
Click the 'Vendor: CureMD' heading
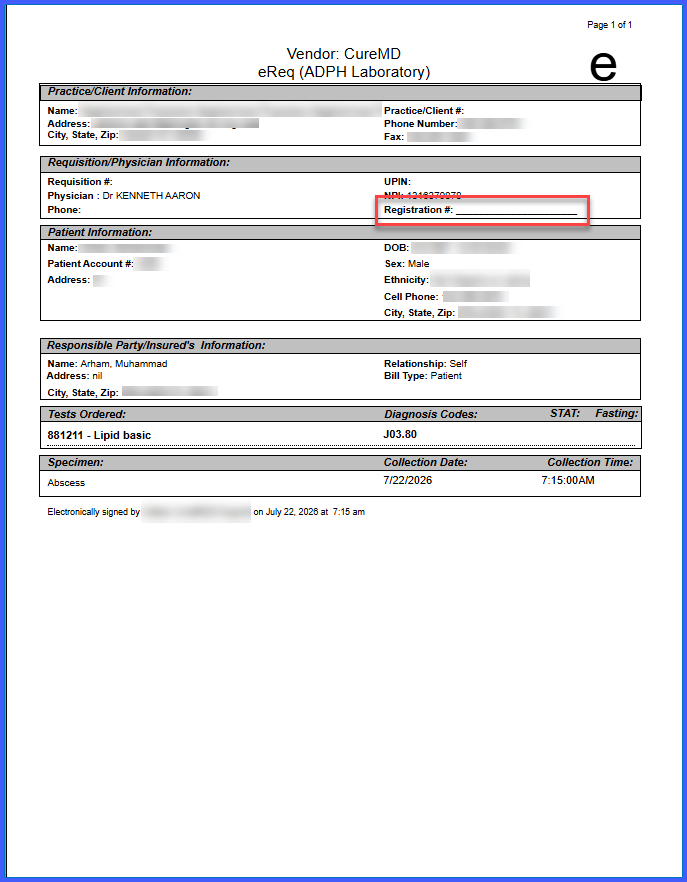[x=343, y=54]
